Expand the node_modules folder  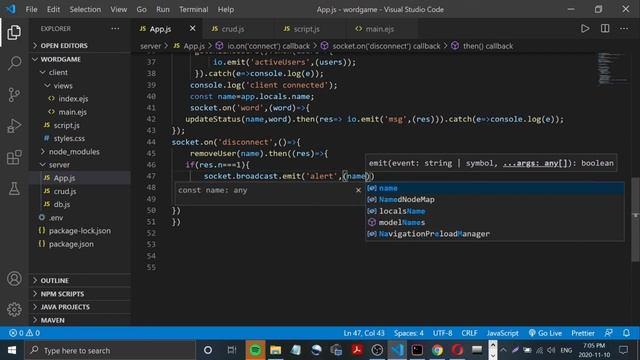tap(80, 151)
